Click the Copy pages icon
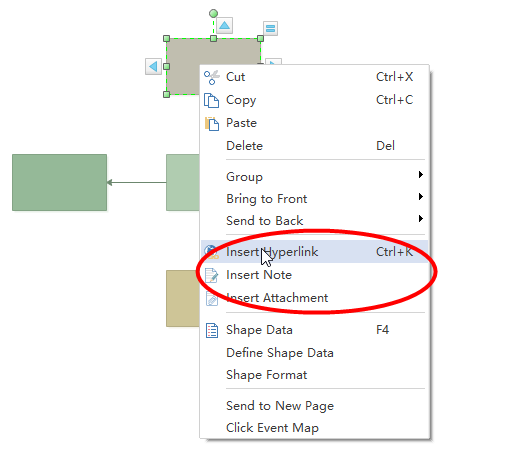 (211, 100)
